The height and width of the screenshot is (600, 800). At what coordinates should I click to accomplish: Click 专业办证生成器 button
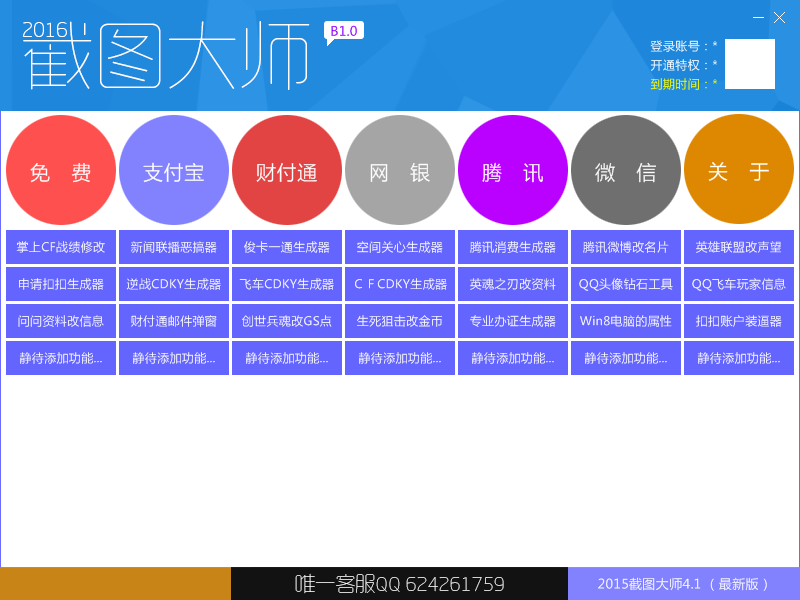coord(513,321)
